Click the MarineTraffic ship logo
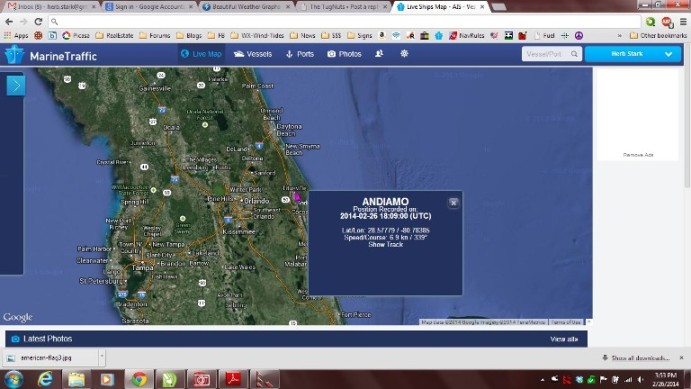This screenshot has width=691, height=389. click(14, 55)
